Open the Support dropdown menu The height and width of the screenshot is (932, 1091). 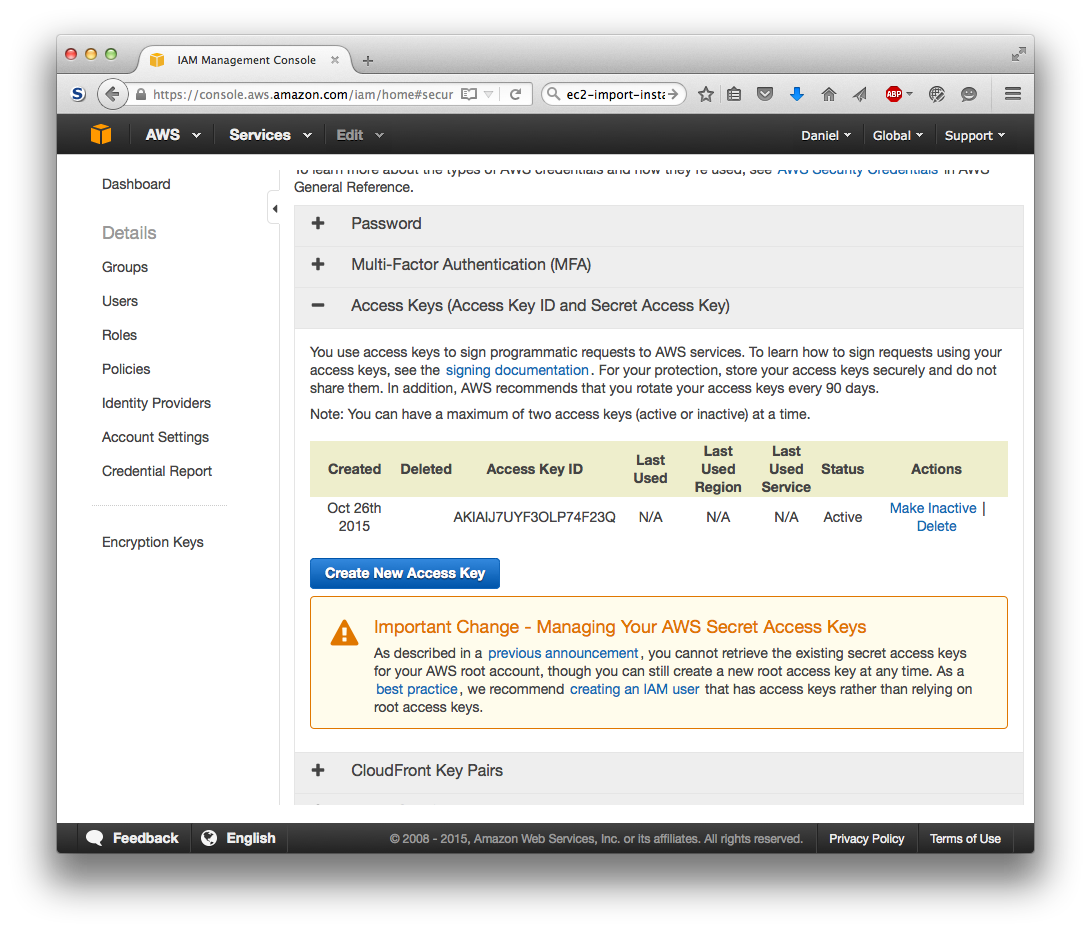[x=975, y=136]
